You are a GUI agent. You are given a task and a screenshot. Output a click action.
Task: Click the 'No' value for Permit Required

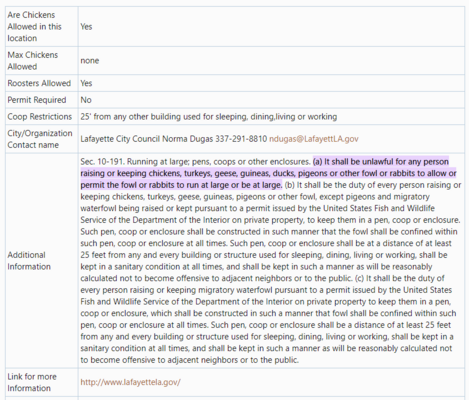click(86, 100)
